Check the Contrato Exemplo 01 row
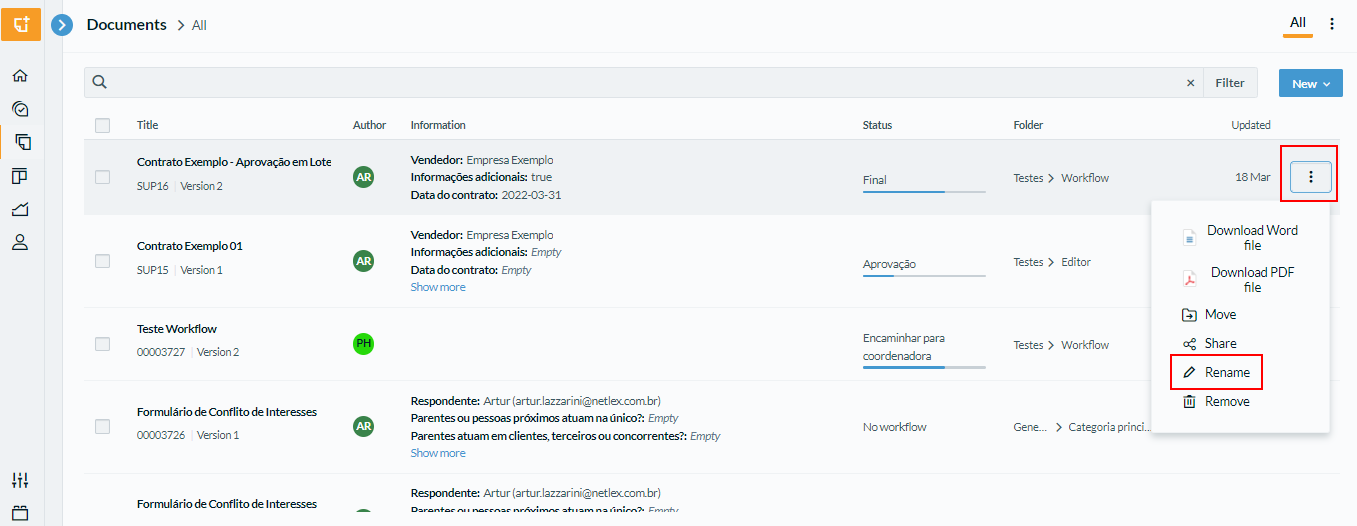The height and width of the screenshot is (526, 1357). point(103,261)
